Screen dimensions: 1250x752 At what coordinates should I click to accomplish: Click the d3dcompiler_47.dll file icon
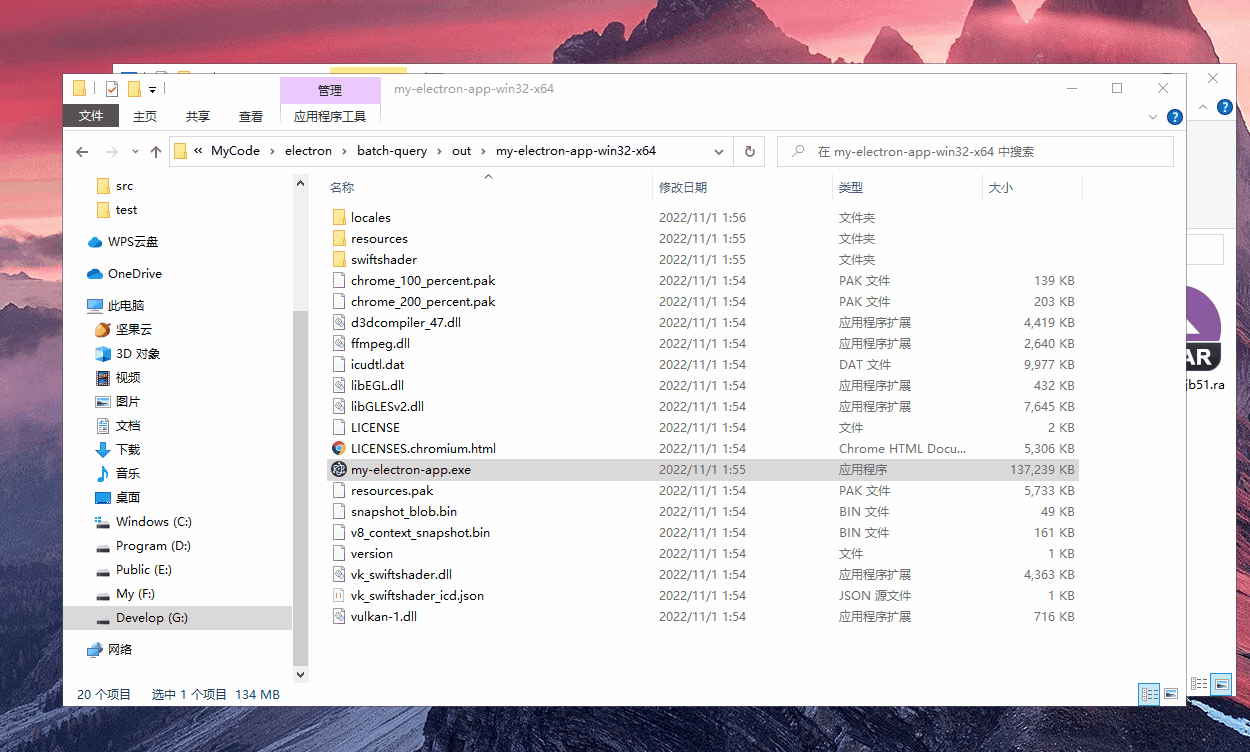339,322
